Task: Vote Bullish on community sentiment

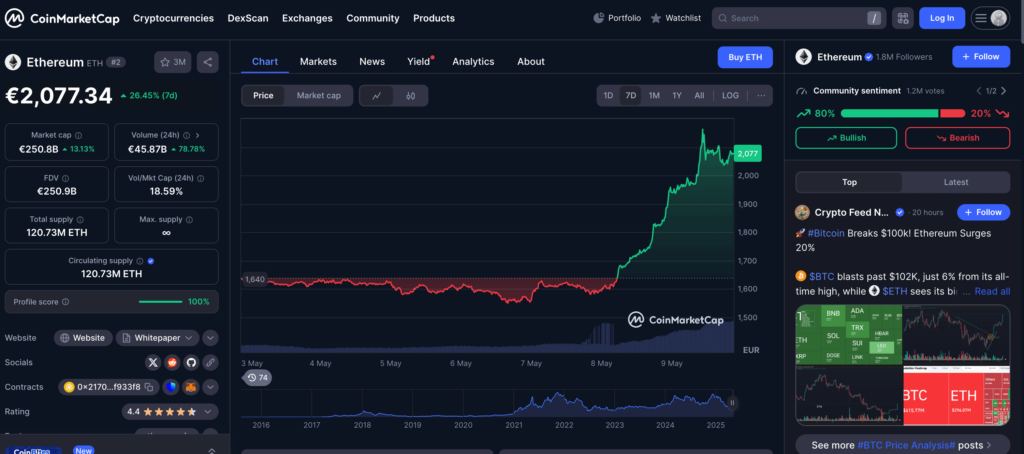Action: (846, 138)
